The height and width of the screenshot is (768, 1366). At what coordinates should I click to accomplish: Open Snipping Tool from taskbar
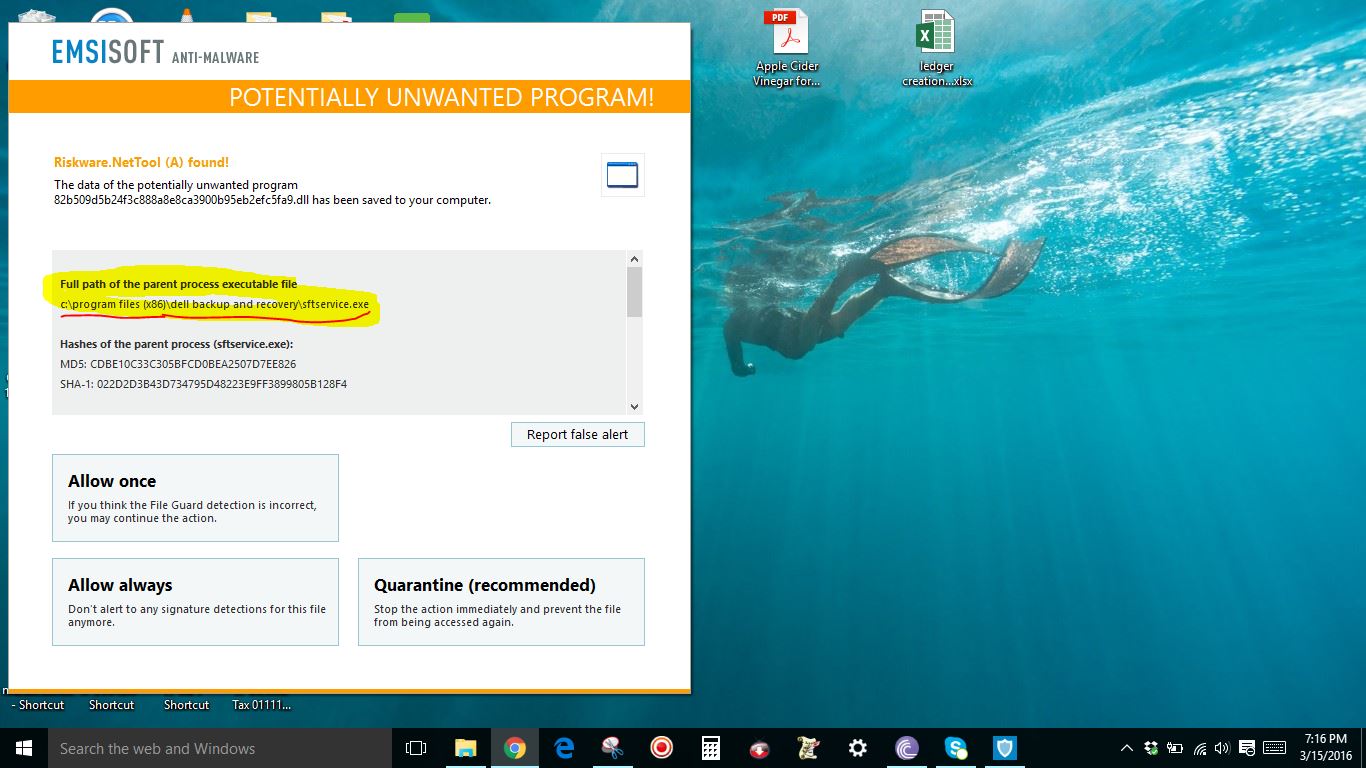click(613, 748)
